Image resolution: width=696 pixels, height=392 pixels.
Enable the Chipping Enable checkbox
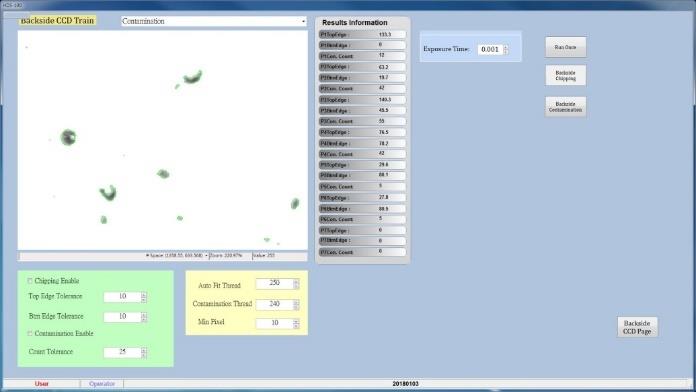(30, 281)
